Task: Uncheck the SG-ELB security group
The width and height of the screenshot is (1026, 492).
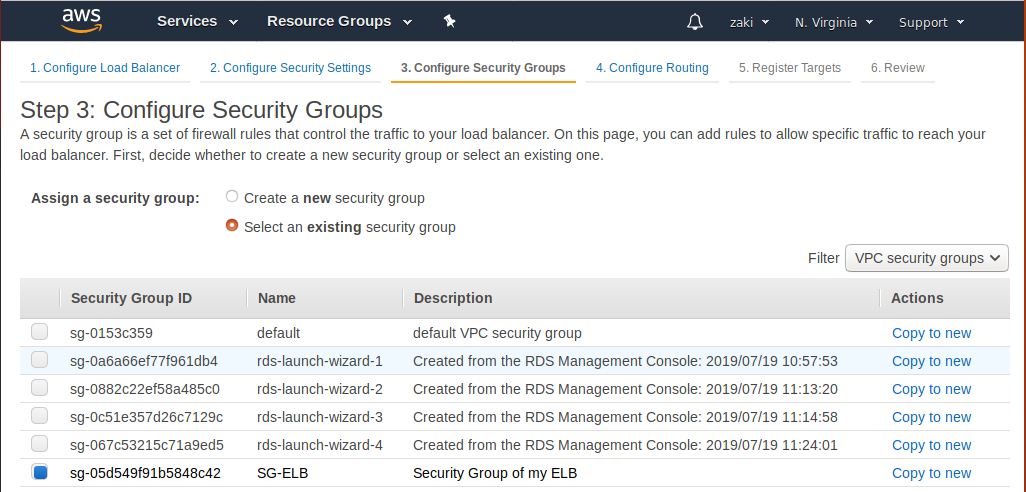Action: (x=39, y=472)
